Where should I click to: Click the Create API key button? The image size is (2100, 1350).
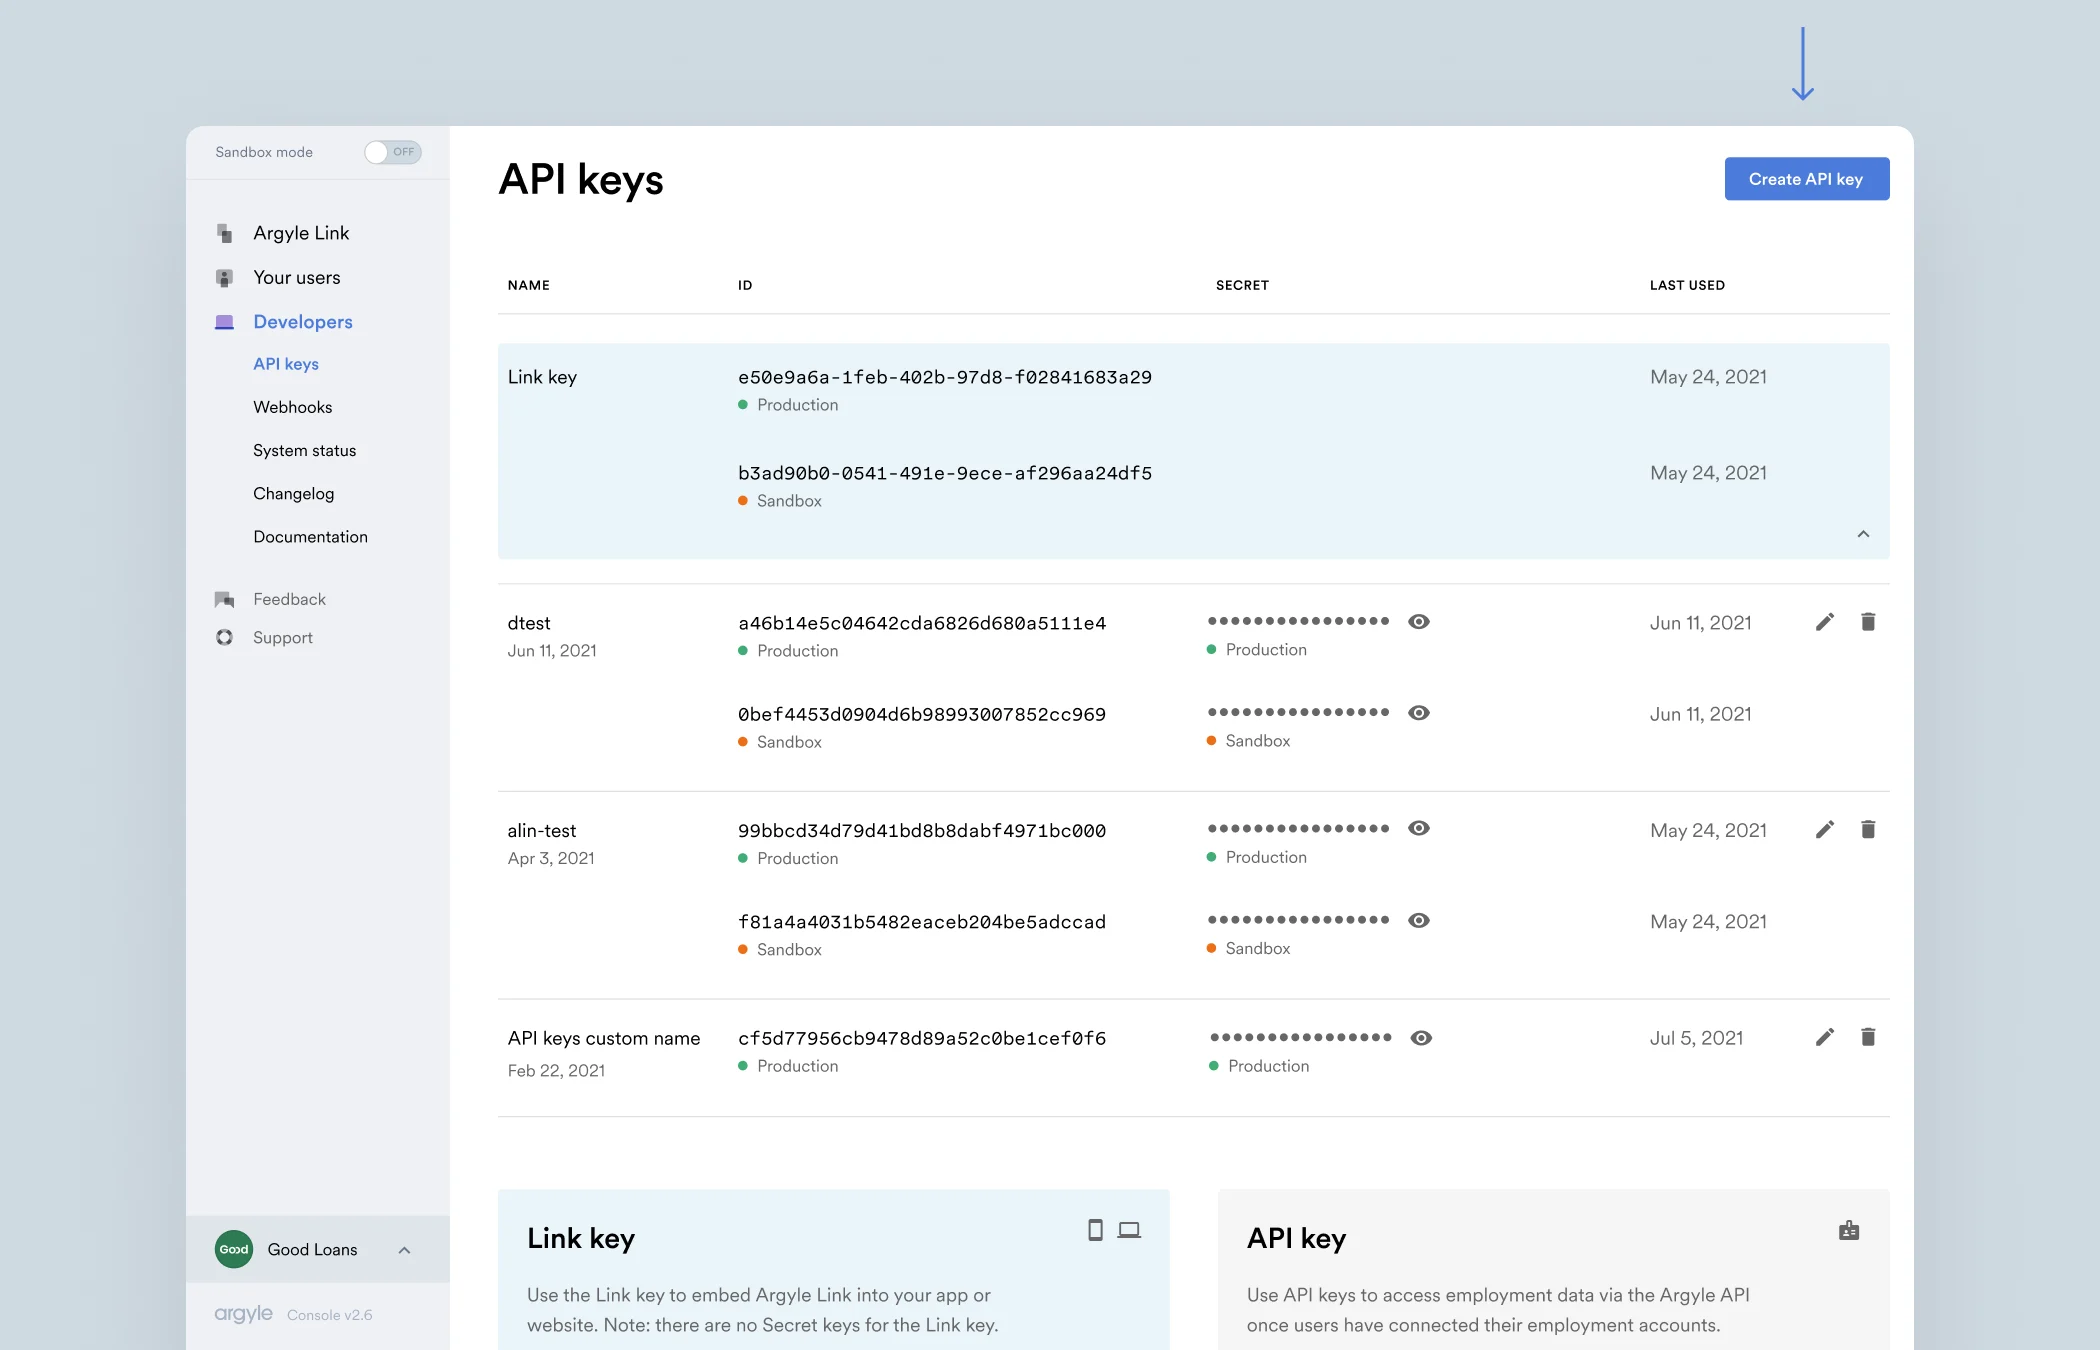pyautogui.click(x=1806, y=179)
